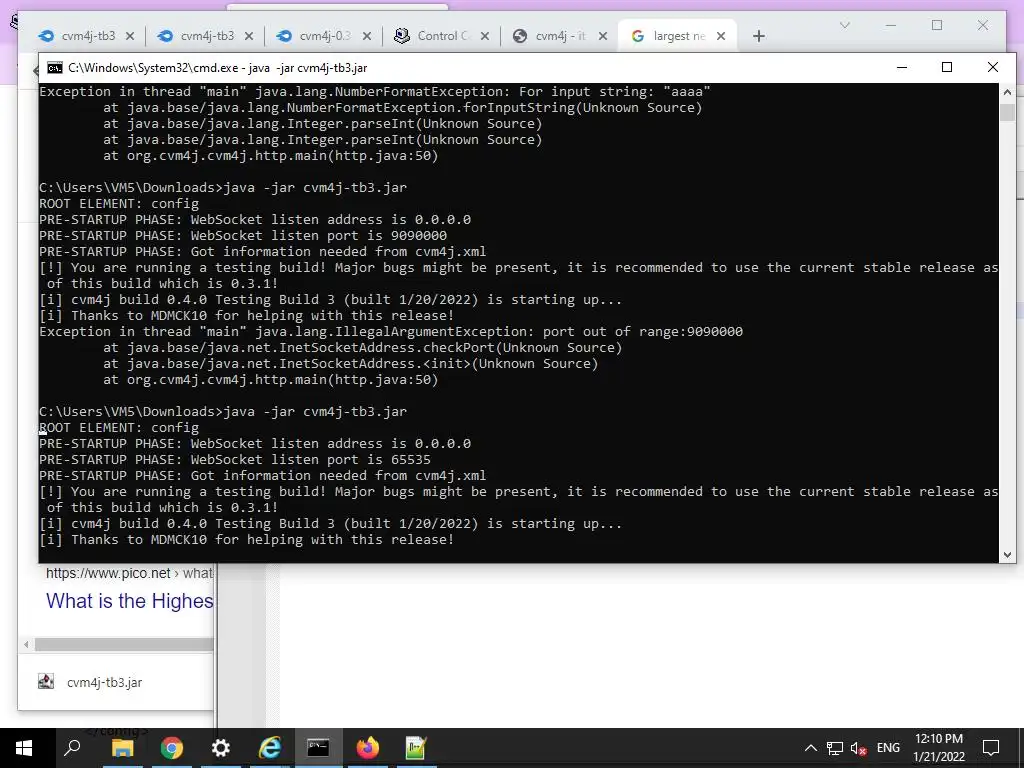
Task: Close the Google 'largest ne' tab
Action: [x=721, y=37]
